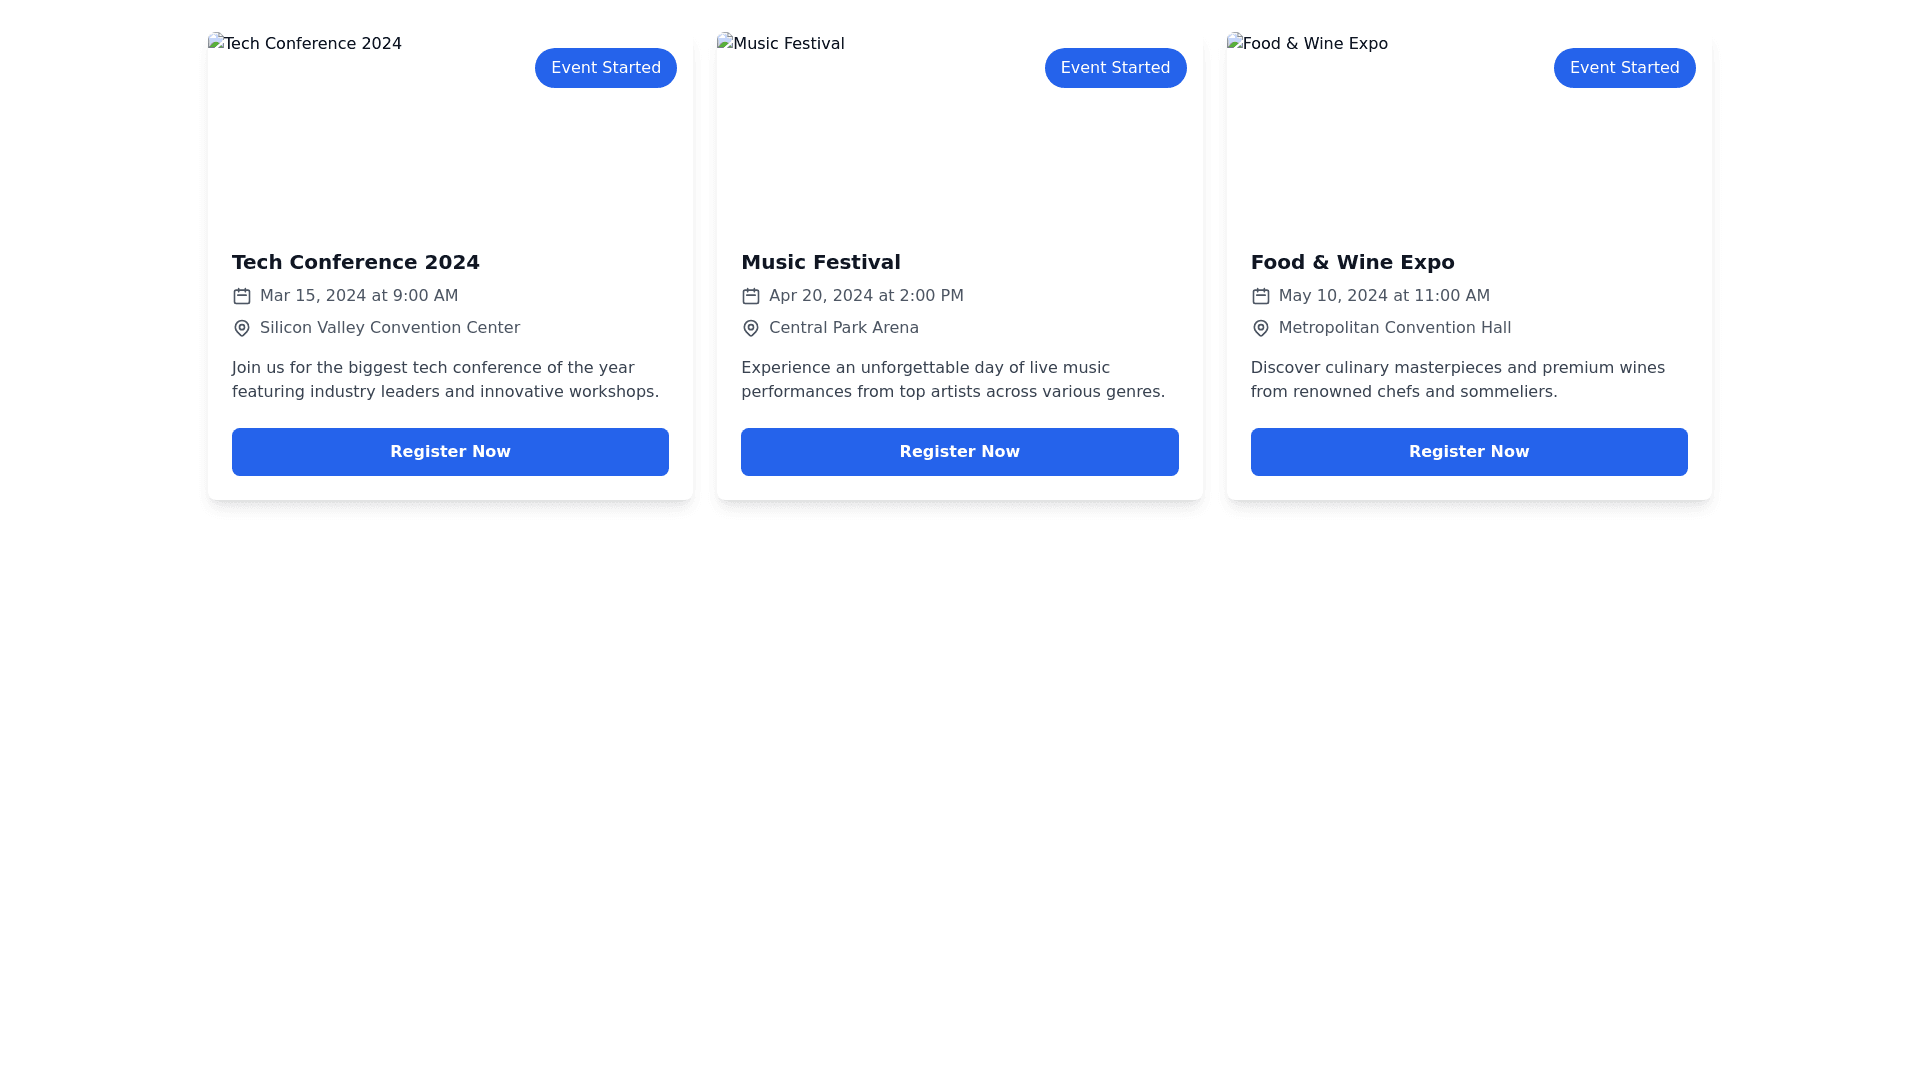Click the location pin beside Metropolitan Convention Hall
The width and height of the screenshot is (1920, 1080).
[x=1260, y=328]
